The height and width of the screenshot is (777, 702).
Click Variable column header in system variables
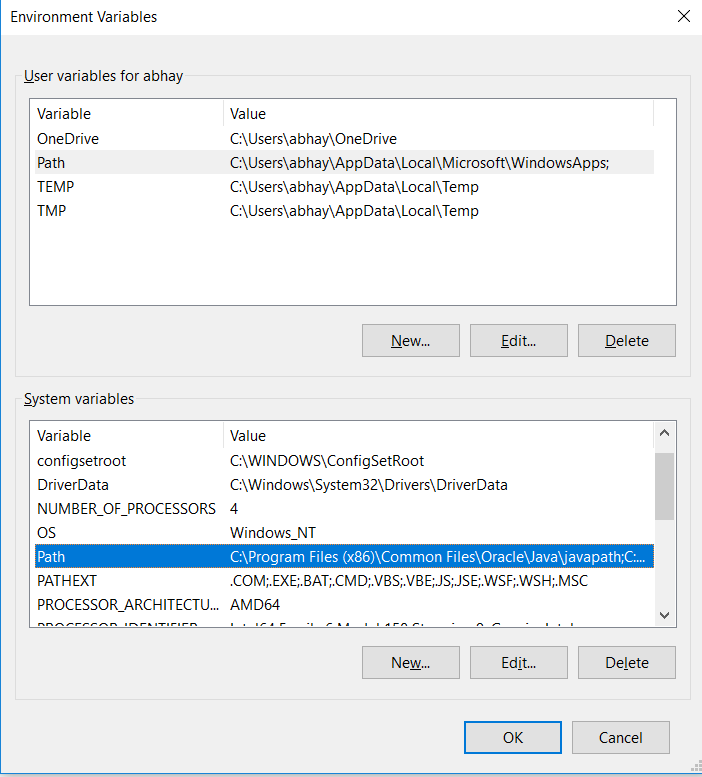pos(127,436)
